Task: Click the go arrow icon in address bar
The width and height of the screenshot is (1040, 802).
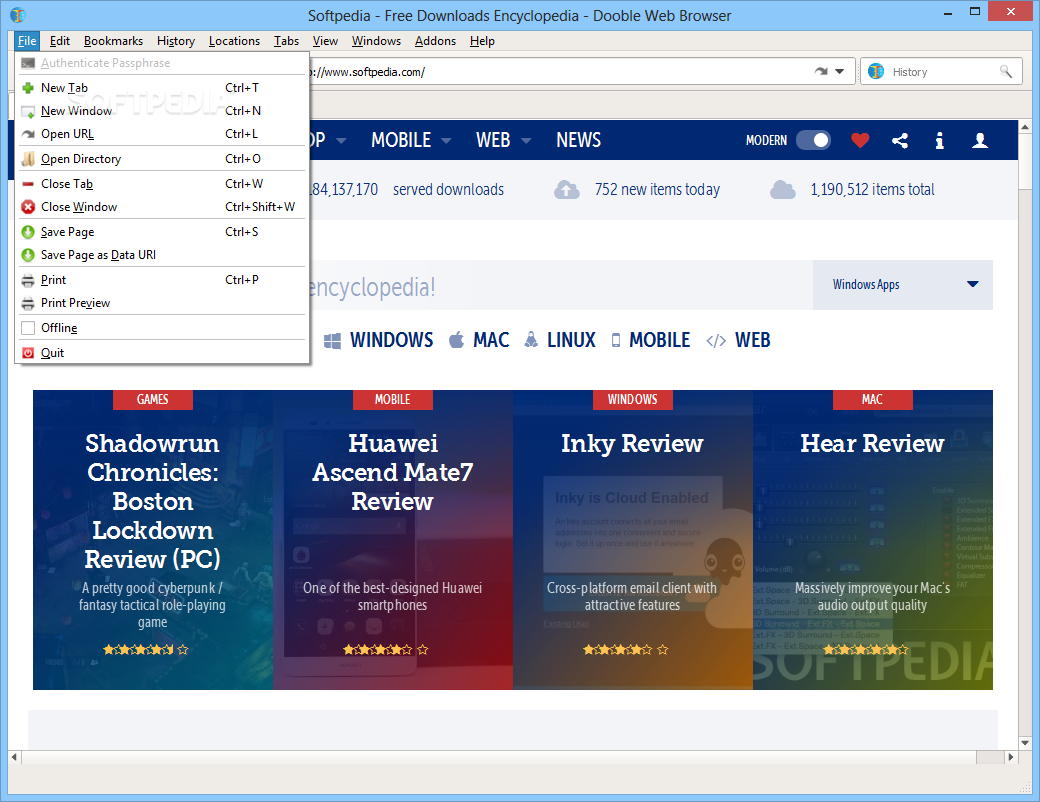Action: pos(821,72)
